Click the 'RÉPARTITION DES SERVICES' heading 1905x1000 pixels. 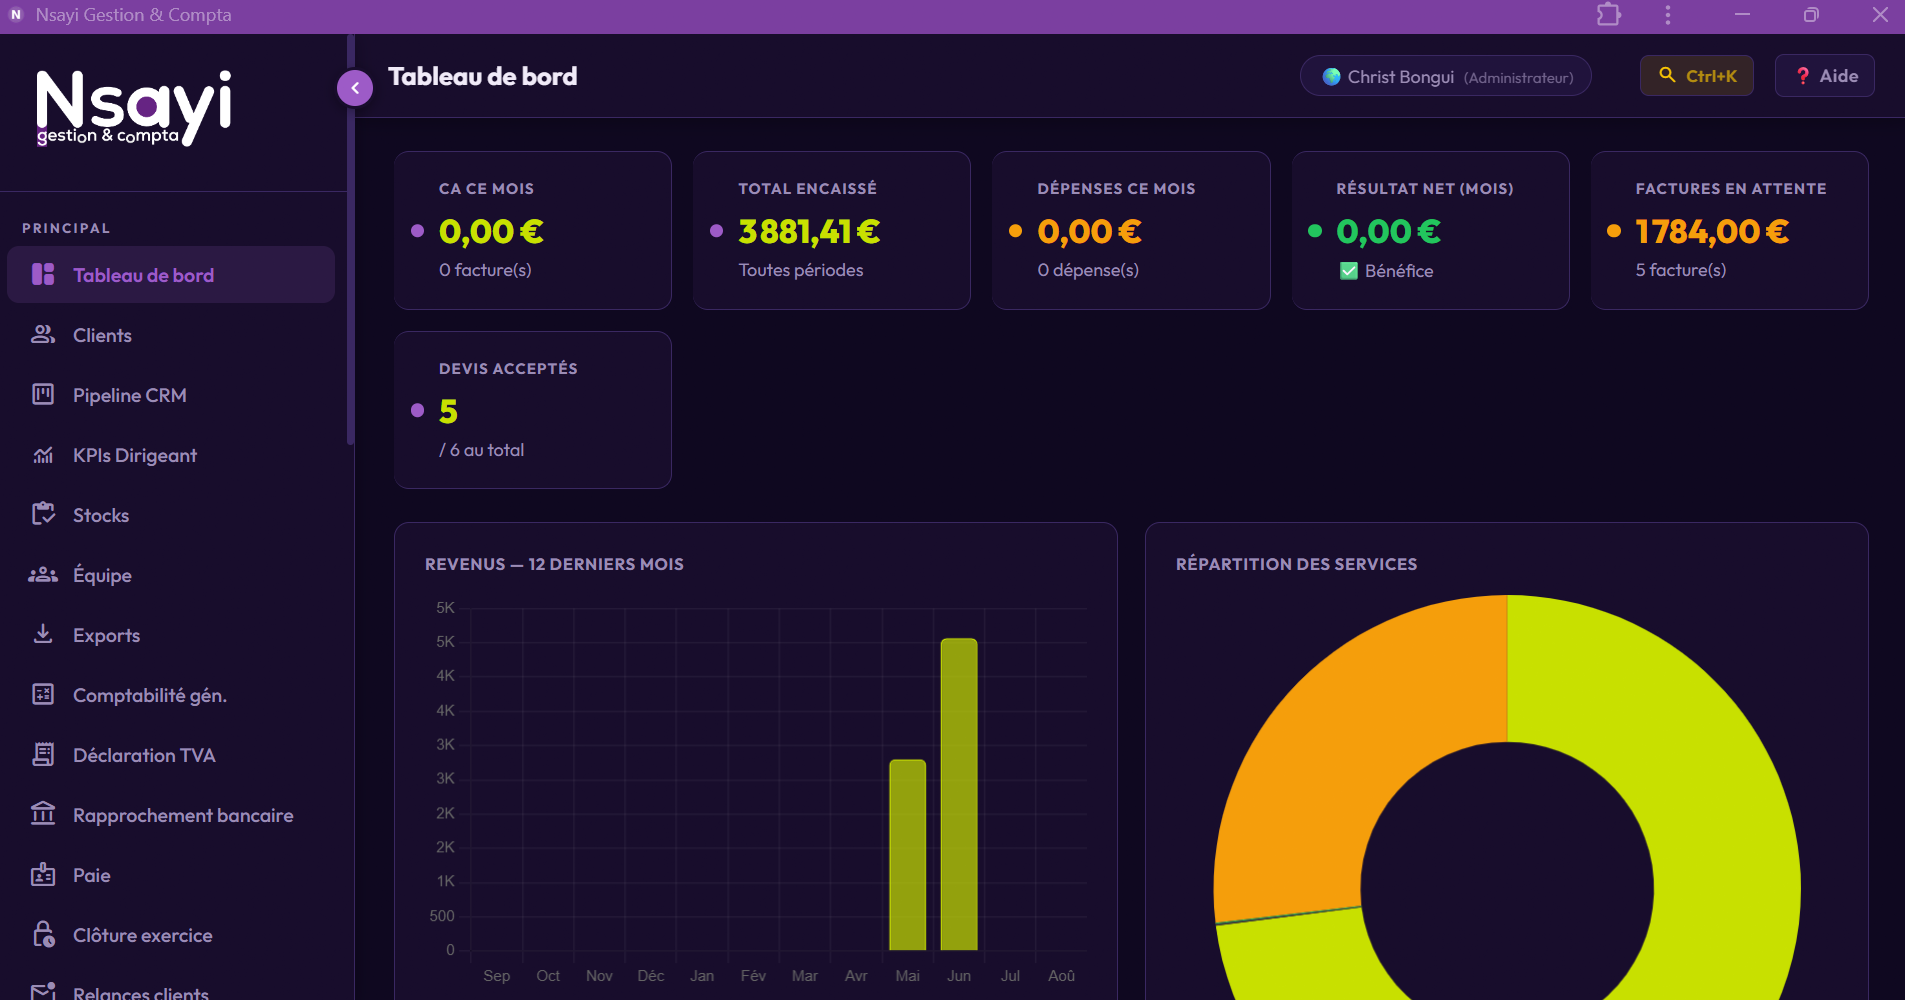pyautogui.click(x=1296, y=564)
